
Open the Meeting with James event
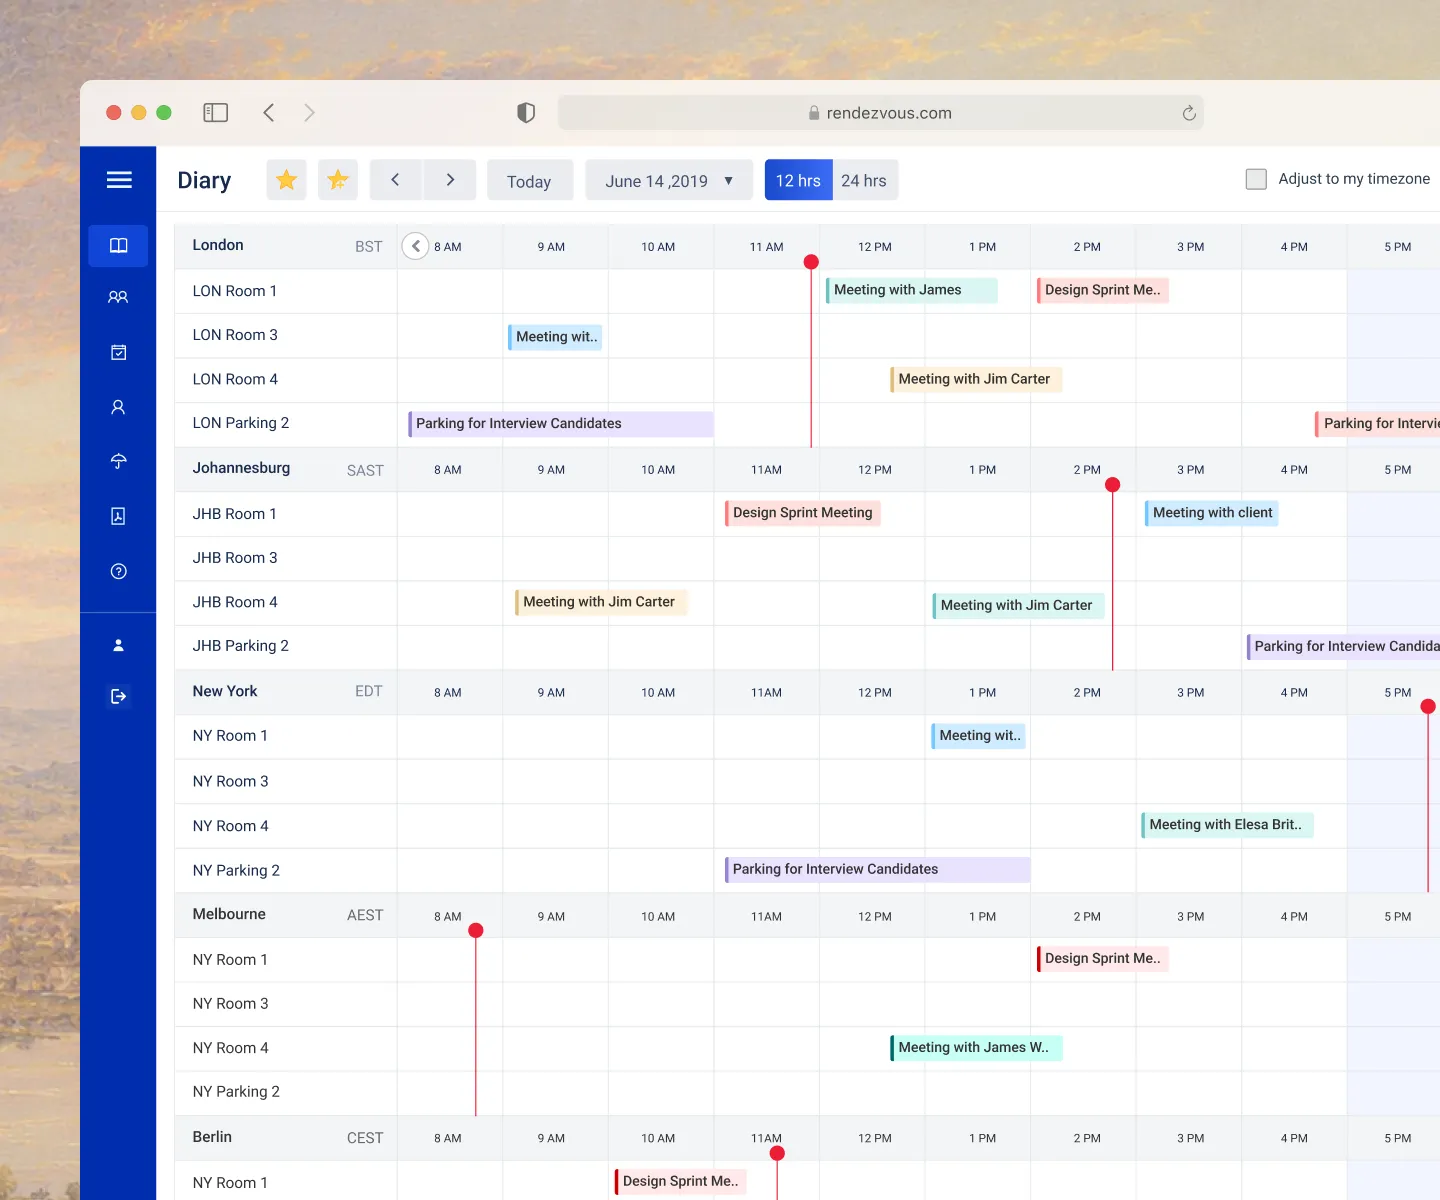911,290
